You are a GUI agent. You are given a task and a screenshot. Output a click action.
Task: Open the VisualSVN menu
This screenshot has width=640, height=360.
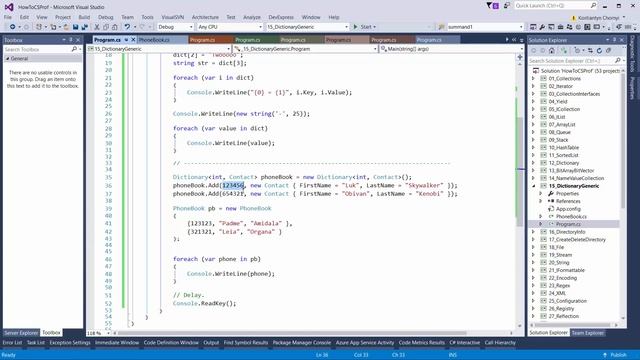tap(173, 17)
